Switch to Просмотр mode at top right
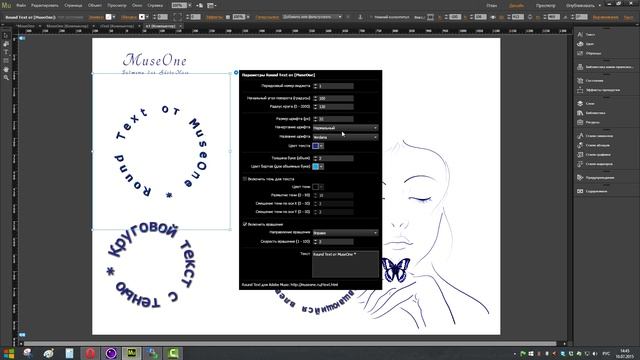 [x=545, y=6]
